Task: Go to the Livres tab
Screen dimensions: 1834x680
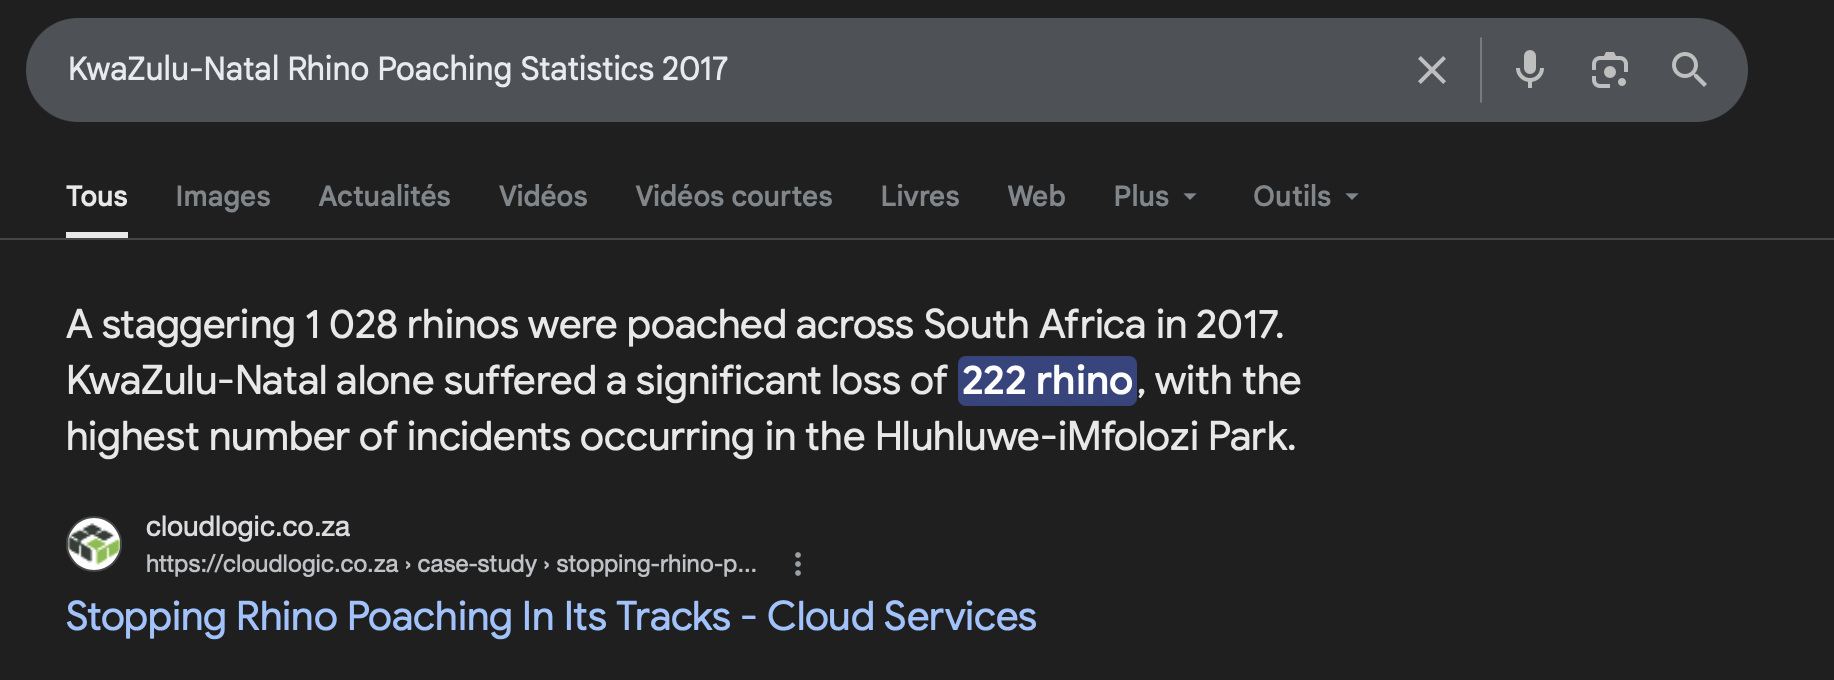Action: 919,196
